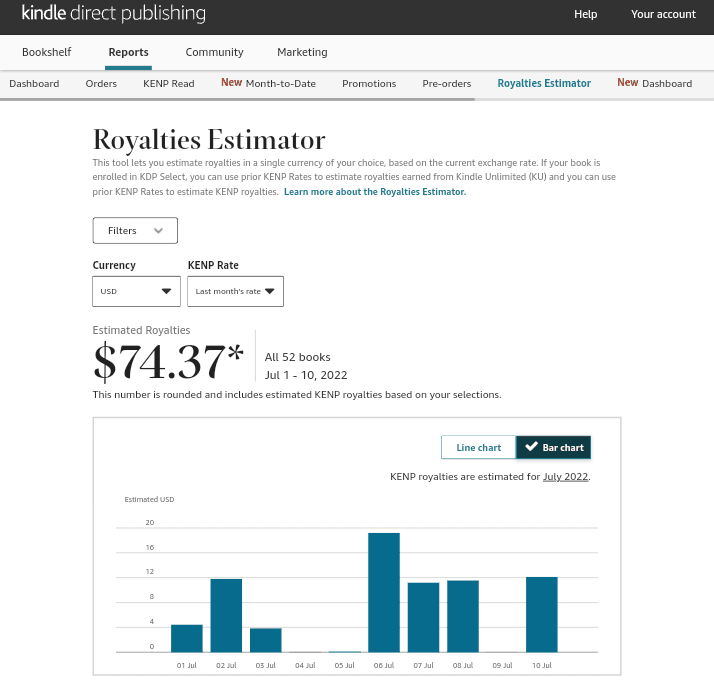Click the 01 Jul bar
Viewport: 714px width, 680px height.
pyautogui.click(x=187, y=639)
